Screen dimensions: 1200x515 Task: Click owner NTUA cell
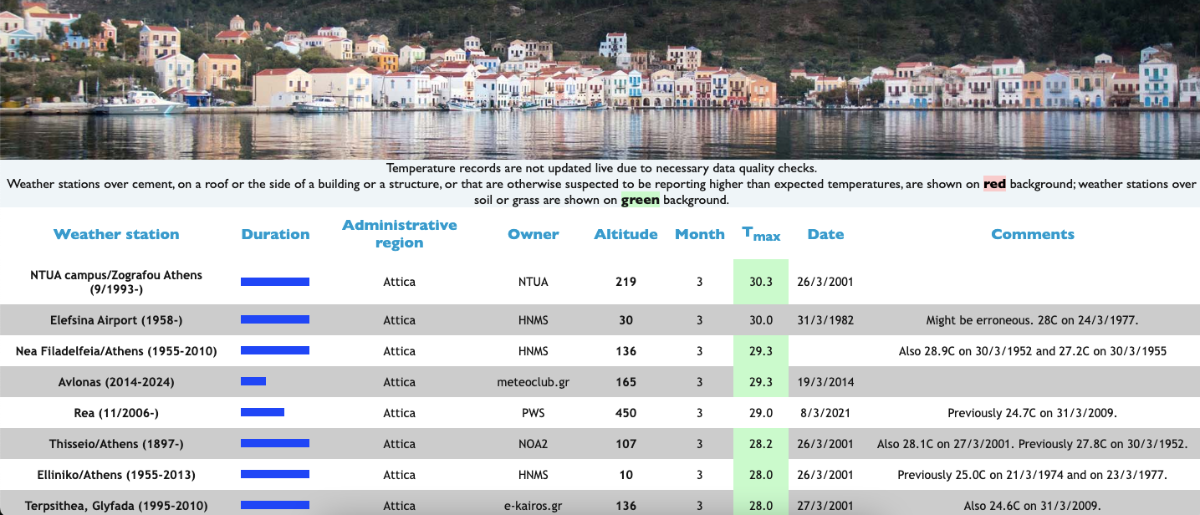pyautogui.click(x=533, y=282)
